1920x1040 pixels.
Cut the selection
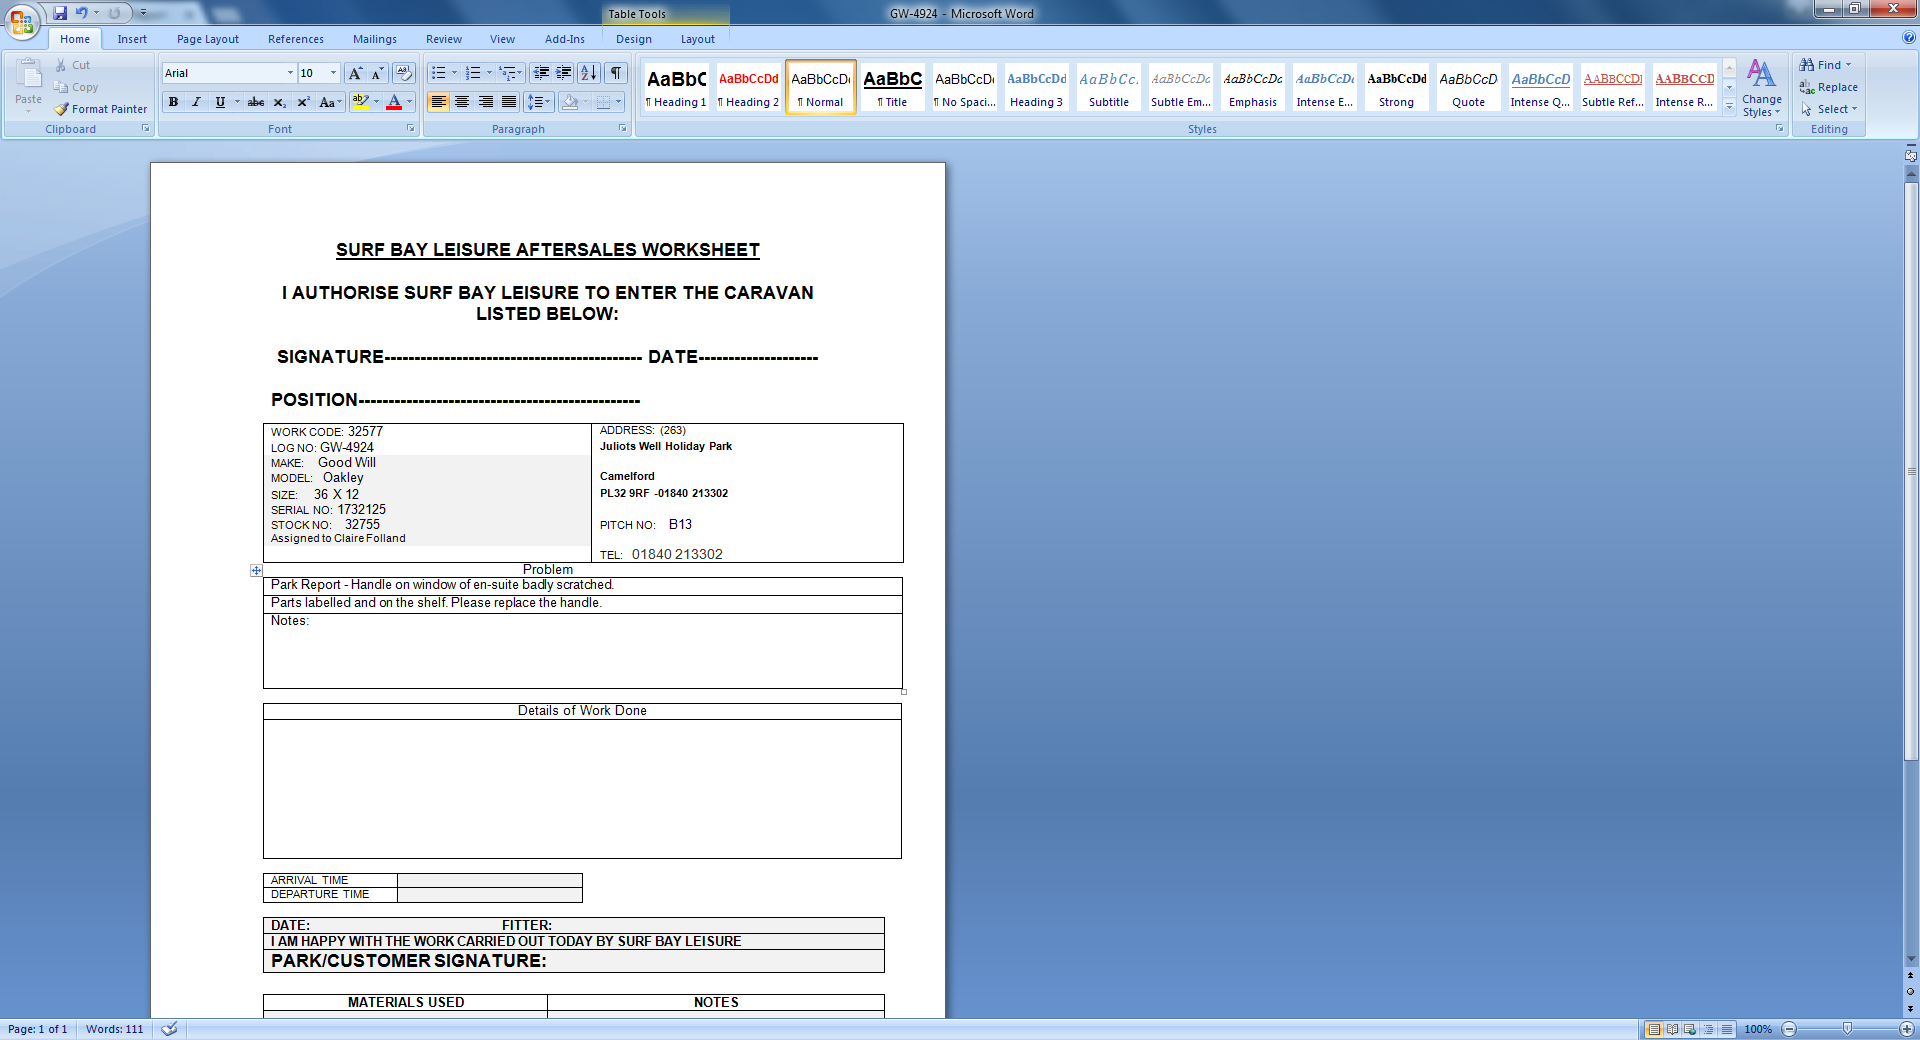(72, 65)
